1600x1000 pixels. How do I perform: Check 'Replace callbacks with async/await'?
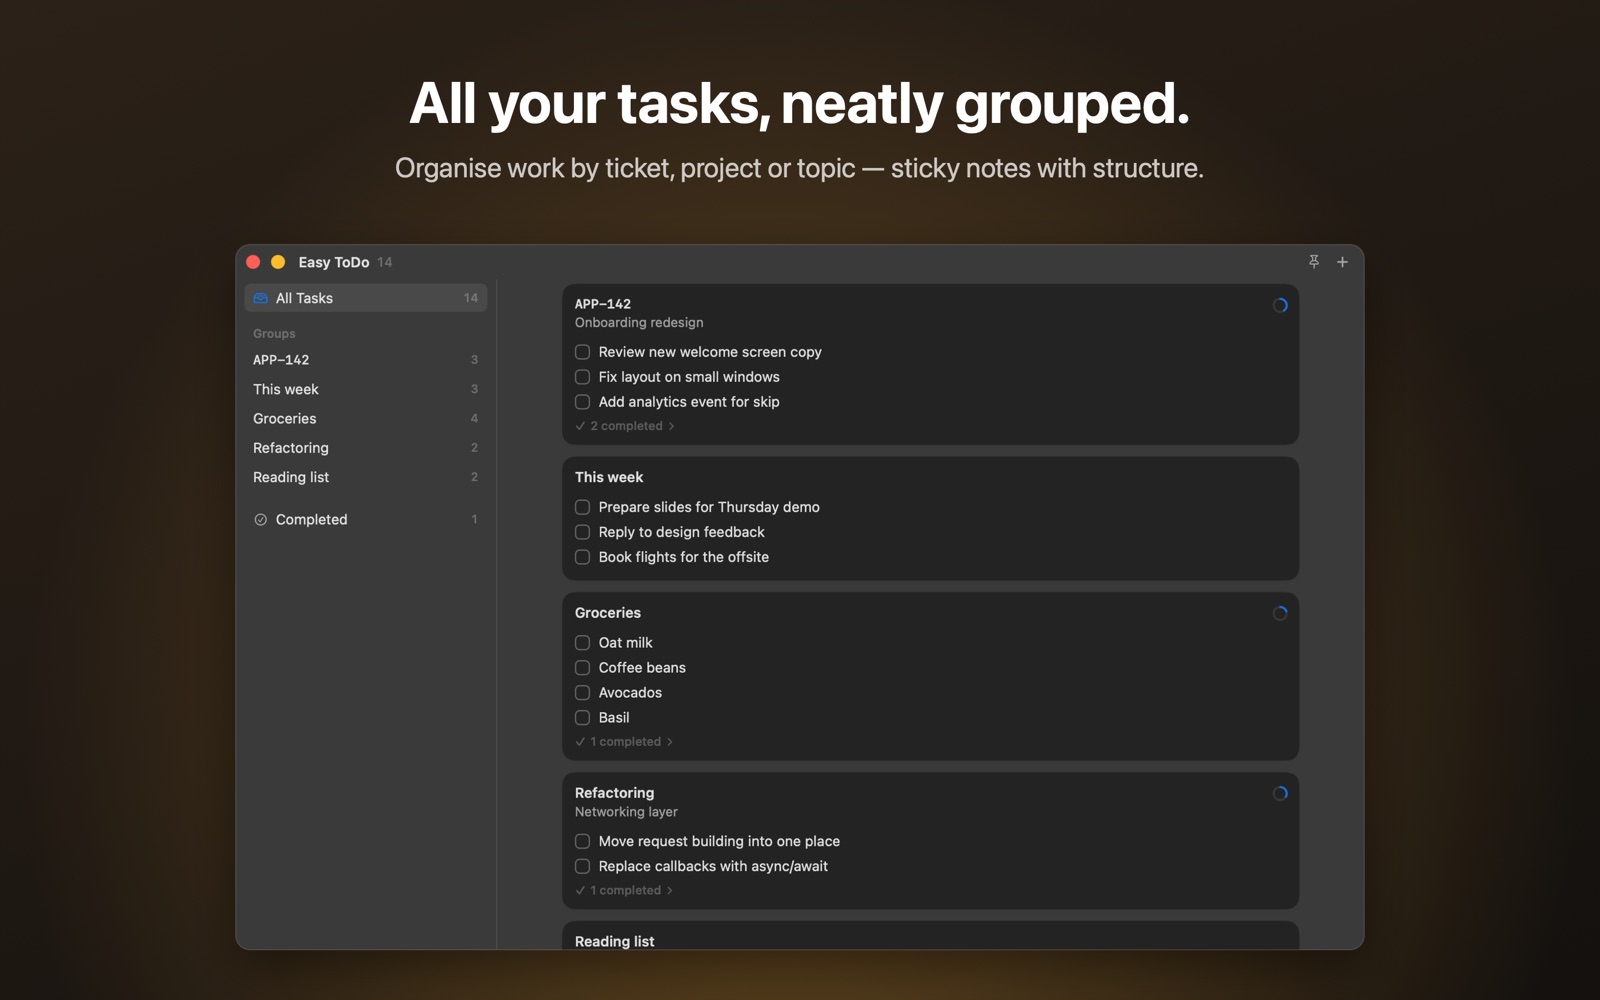583,867
